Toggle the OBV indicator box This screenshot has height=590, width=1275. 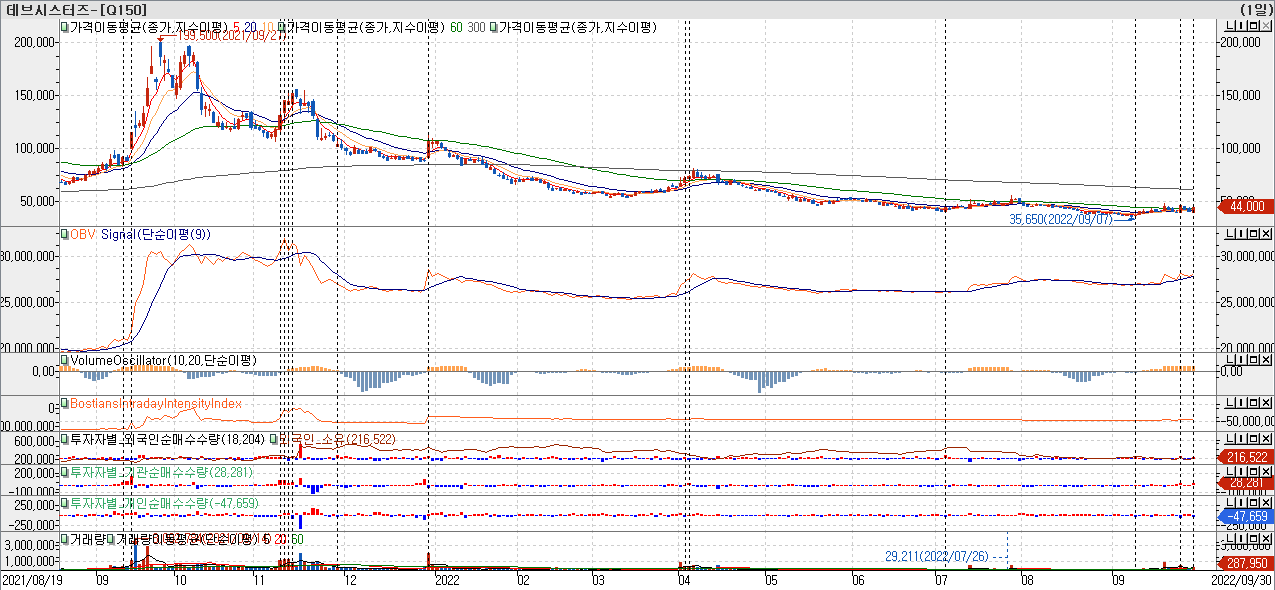tap(64, 234)
